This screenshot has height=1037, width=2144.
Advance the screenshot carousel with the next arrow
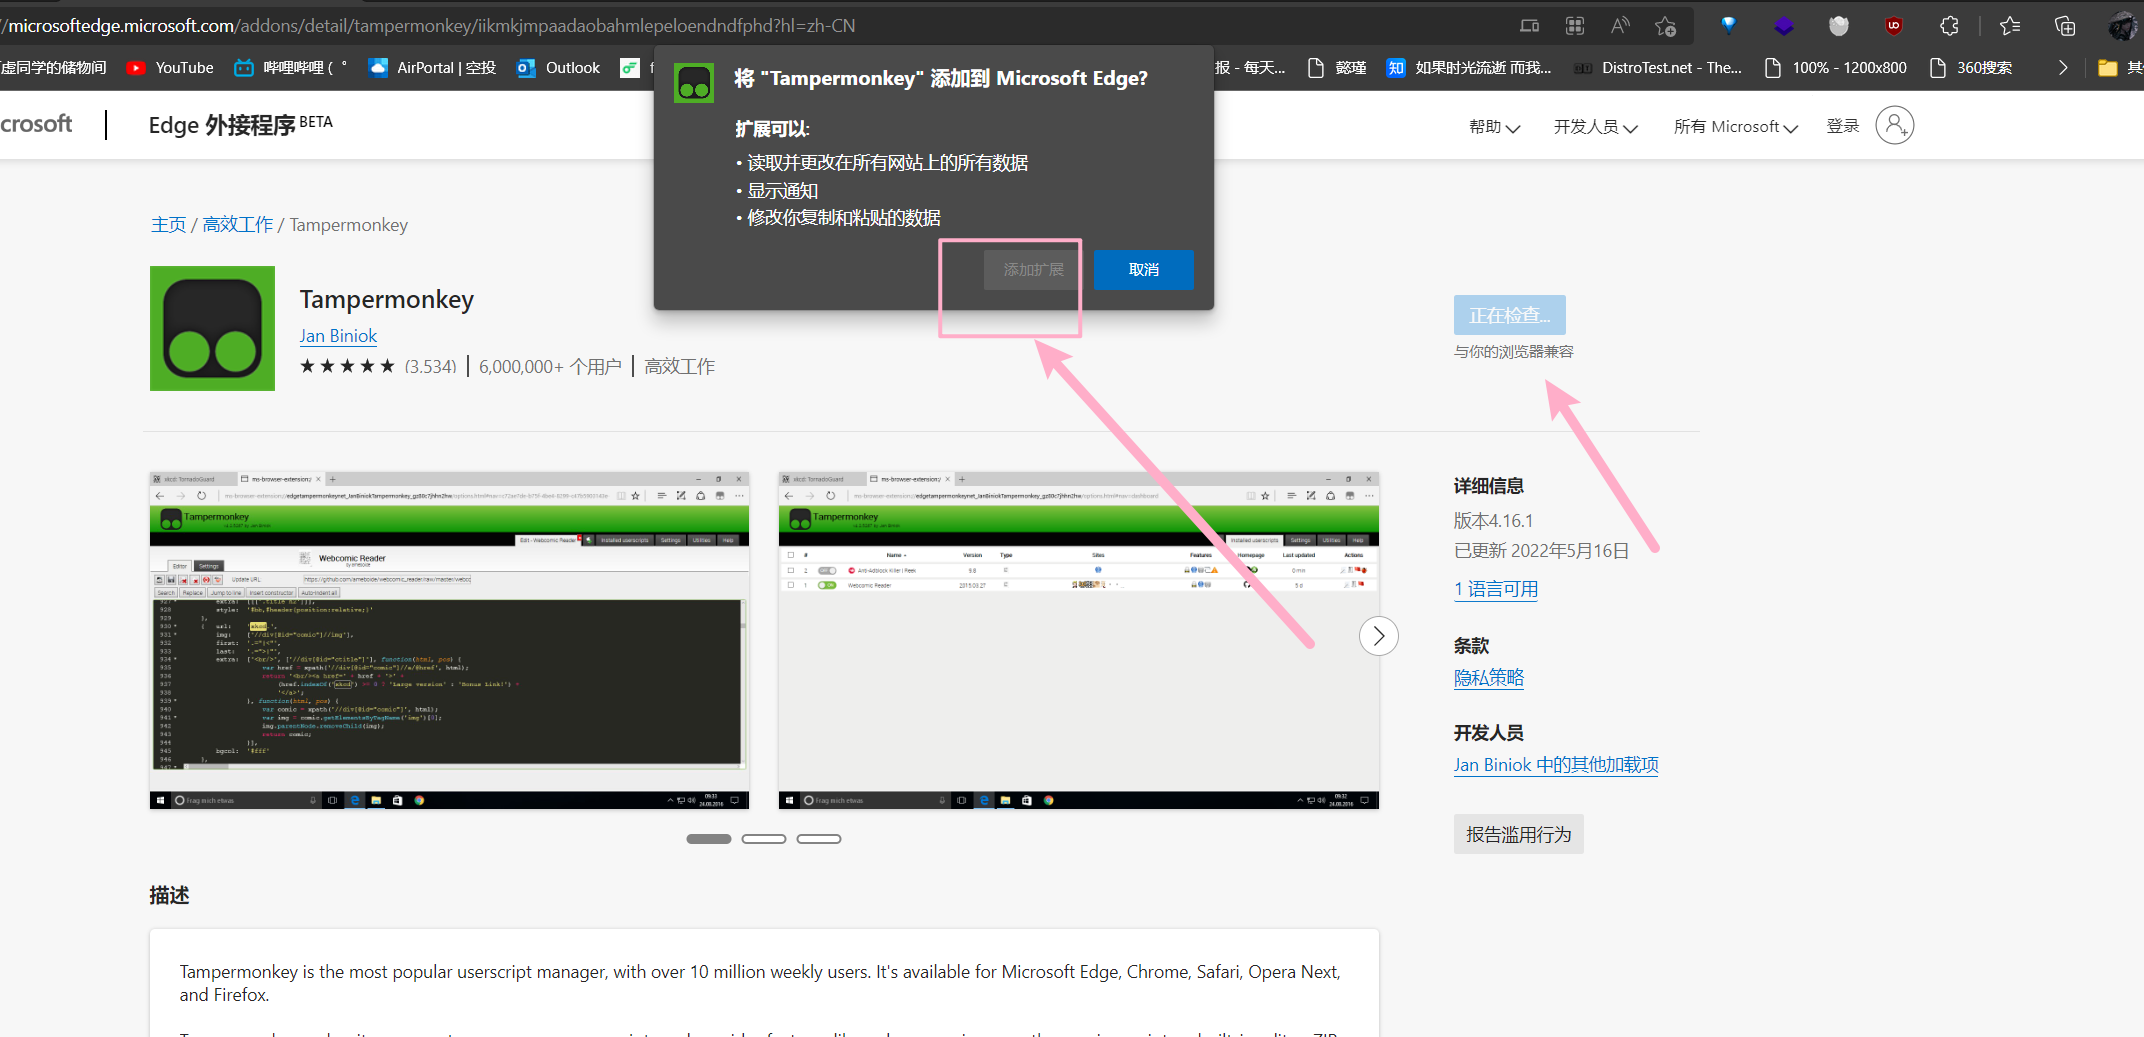click(x=1378, y=636)
